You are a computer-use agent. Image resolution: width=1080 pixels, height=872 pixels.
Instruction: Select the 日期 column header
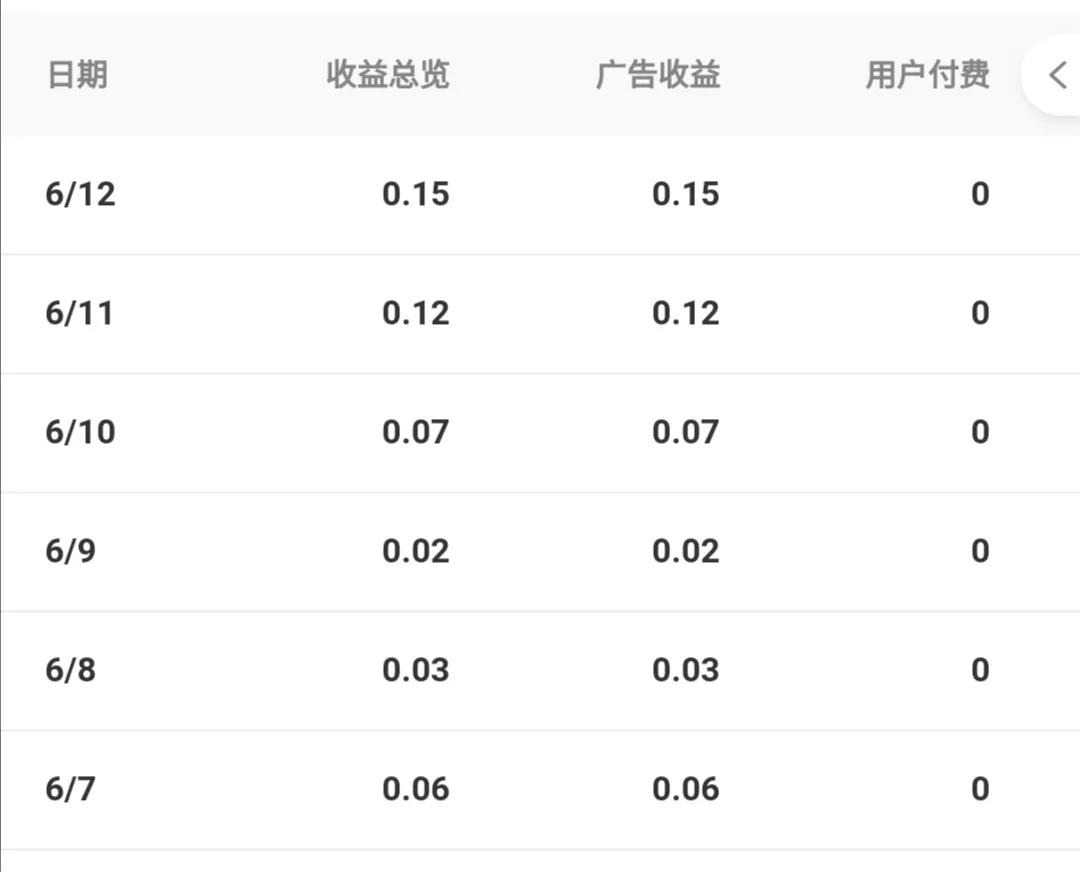click(78, 75)
